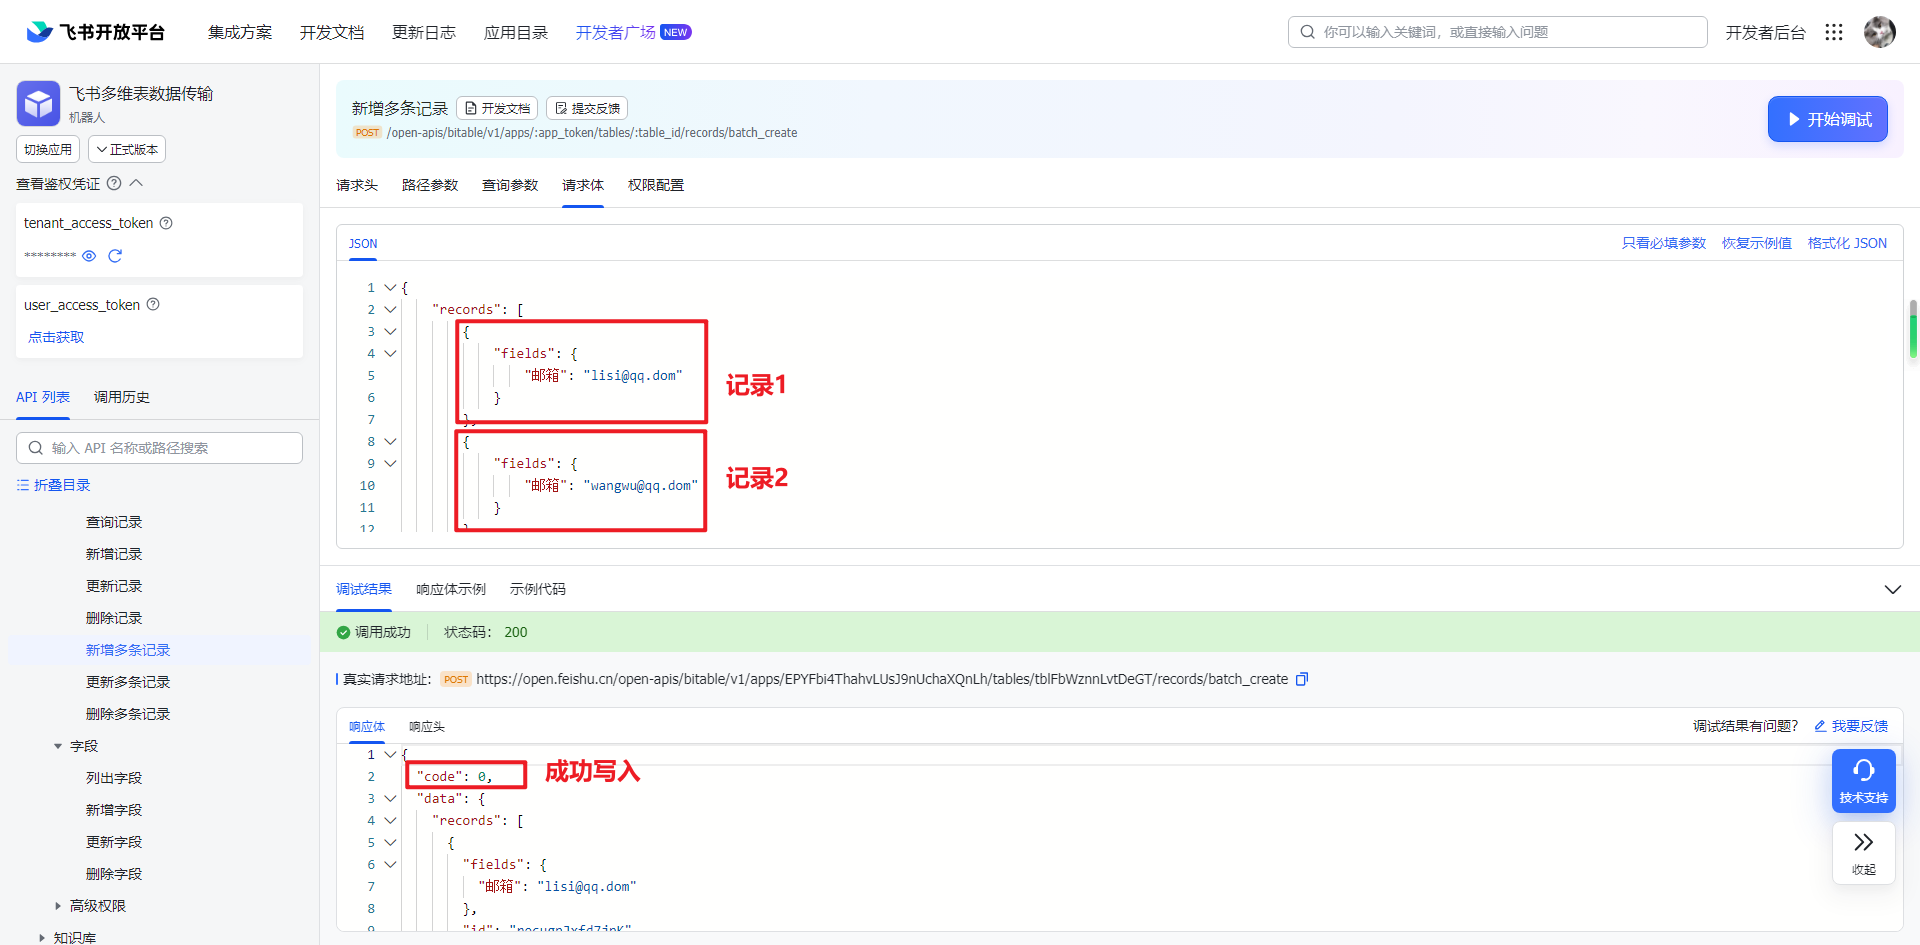Fold request JSON line 8 block
The image size is (1920, 945).
coord(391,441)
